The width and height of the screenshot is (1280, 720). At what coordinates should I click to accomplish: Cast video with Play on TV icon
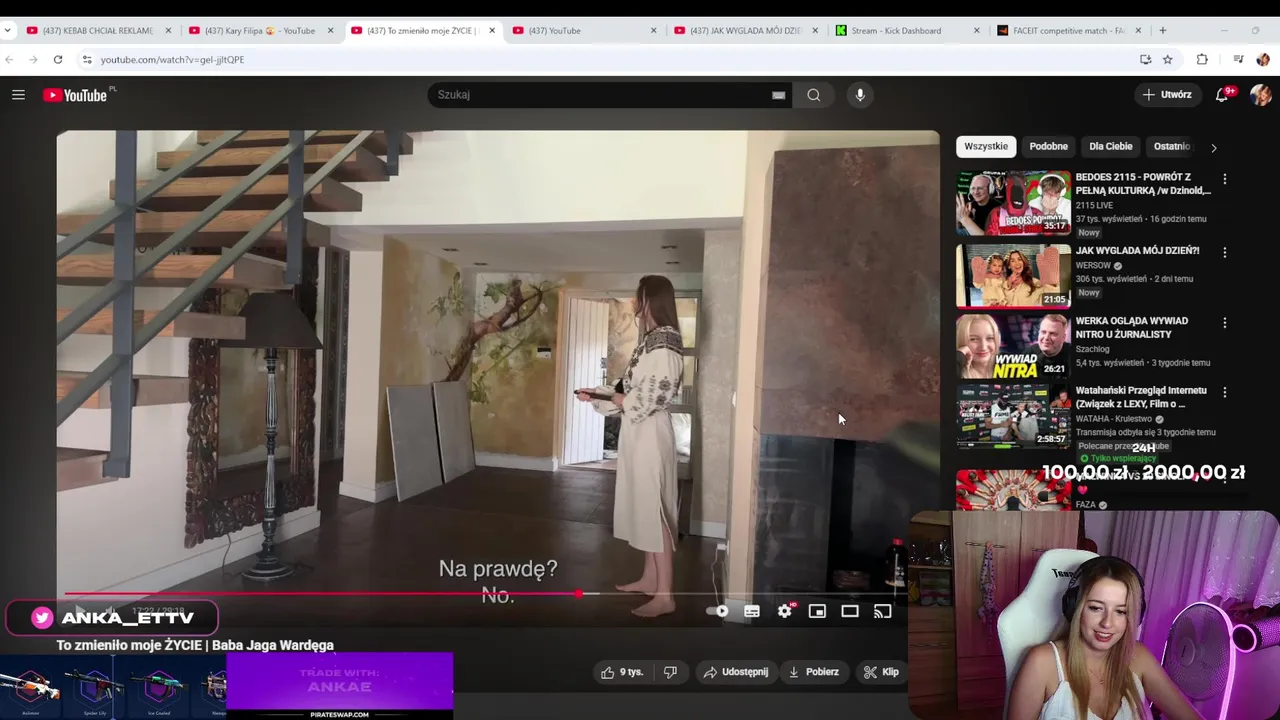click(882, 611)
